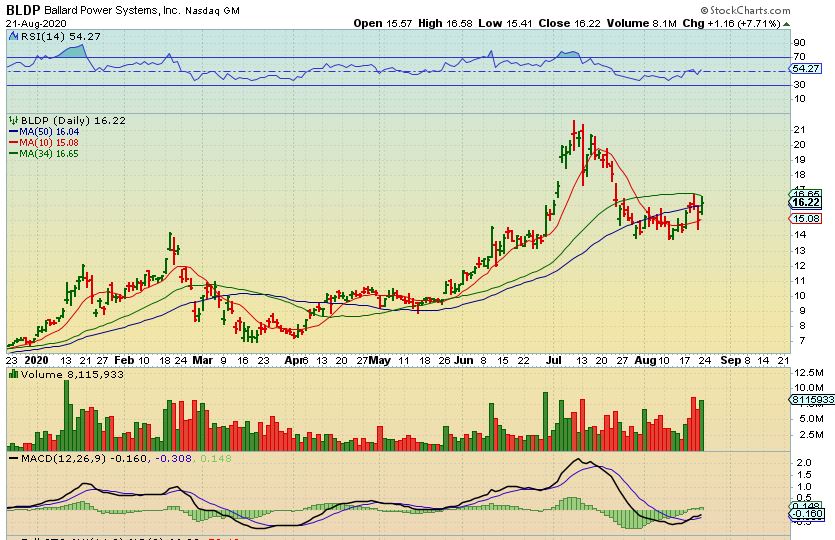835x540 pixels.
Task: Click the Open 15.57 value
Action: pyautogui.click(x=383, y=23)
